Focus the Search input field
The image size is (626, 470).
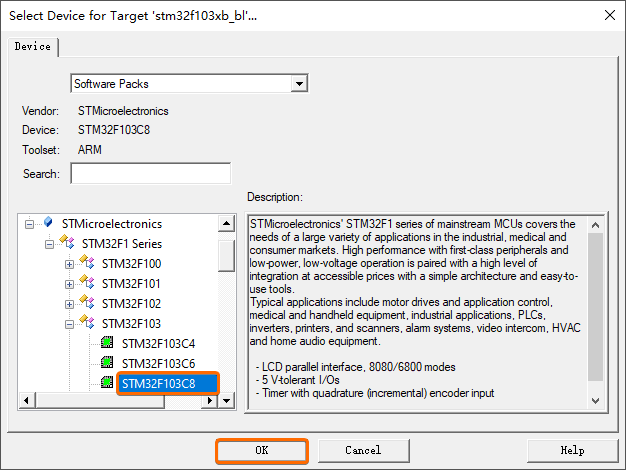click(x=151, y=173)
